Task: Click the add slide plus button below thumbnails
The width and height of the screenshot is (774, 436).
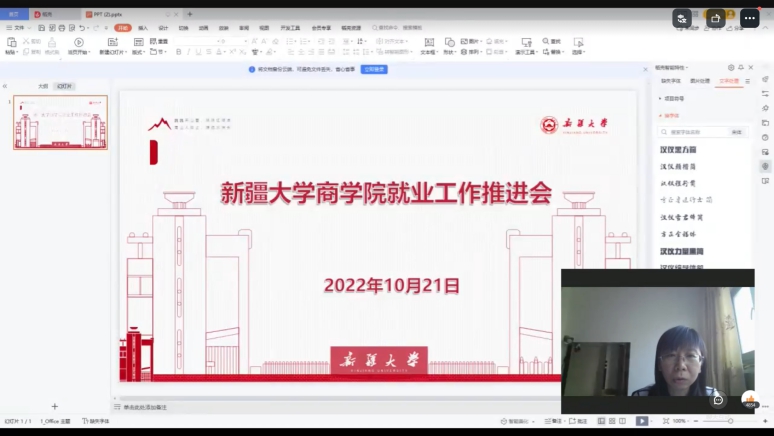Action: coord(55,406)
